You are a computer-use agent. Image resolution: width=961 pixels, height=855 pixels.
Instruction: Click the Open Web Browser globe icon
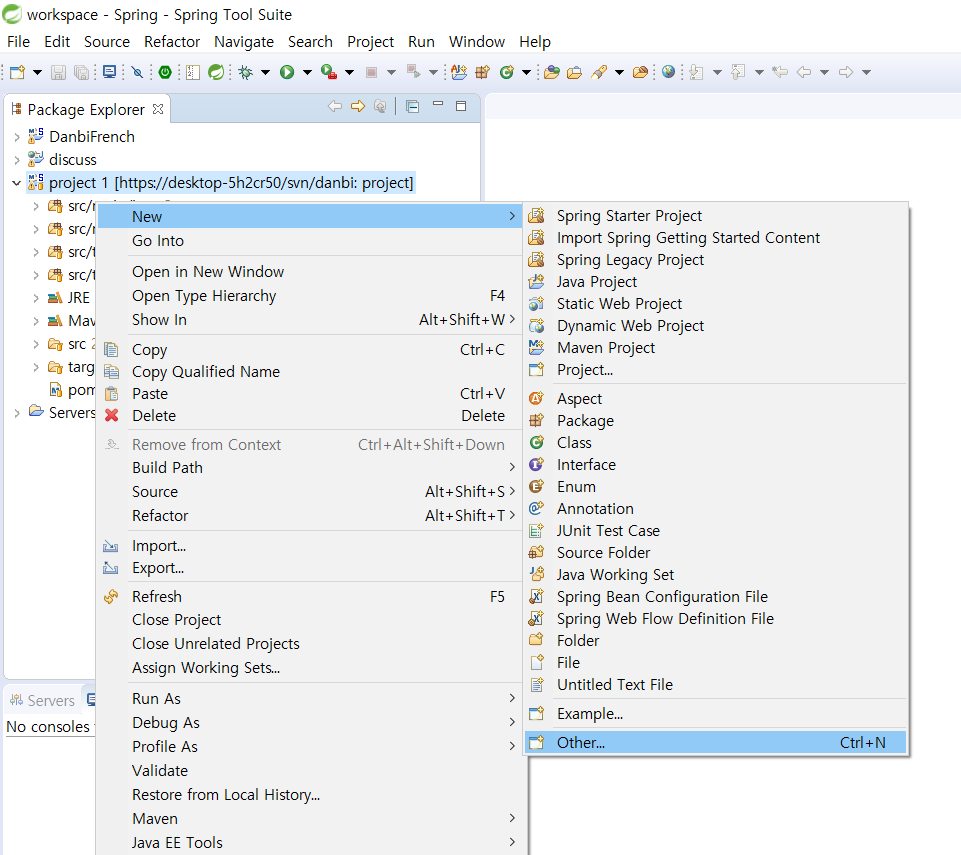(668, 72)
